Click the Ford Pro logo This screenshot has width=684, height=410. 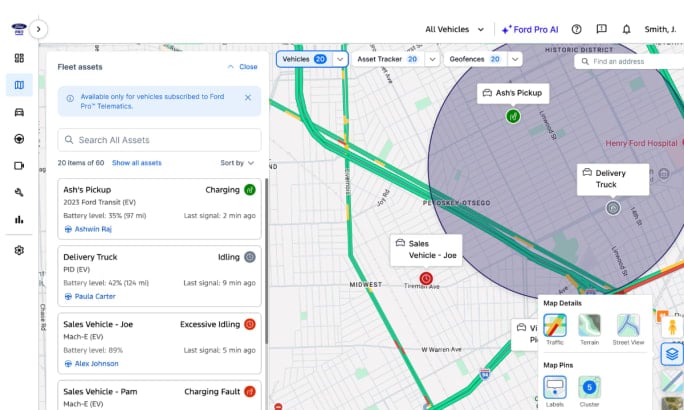tap(19, 29)
